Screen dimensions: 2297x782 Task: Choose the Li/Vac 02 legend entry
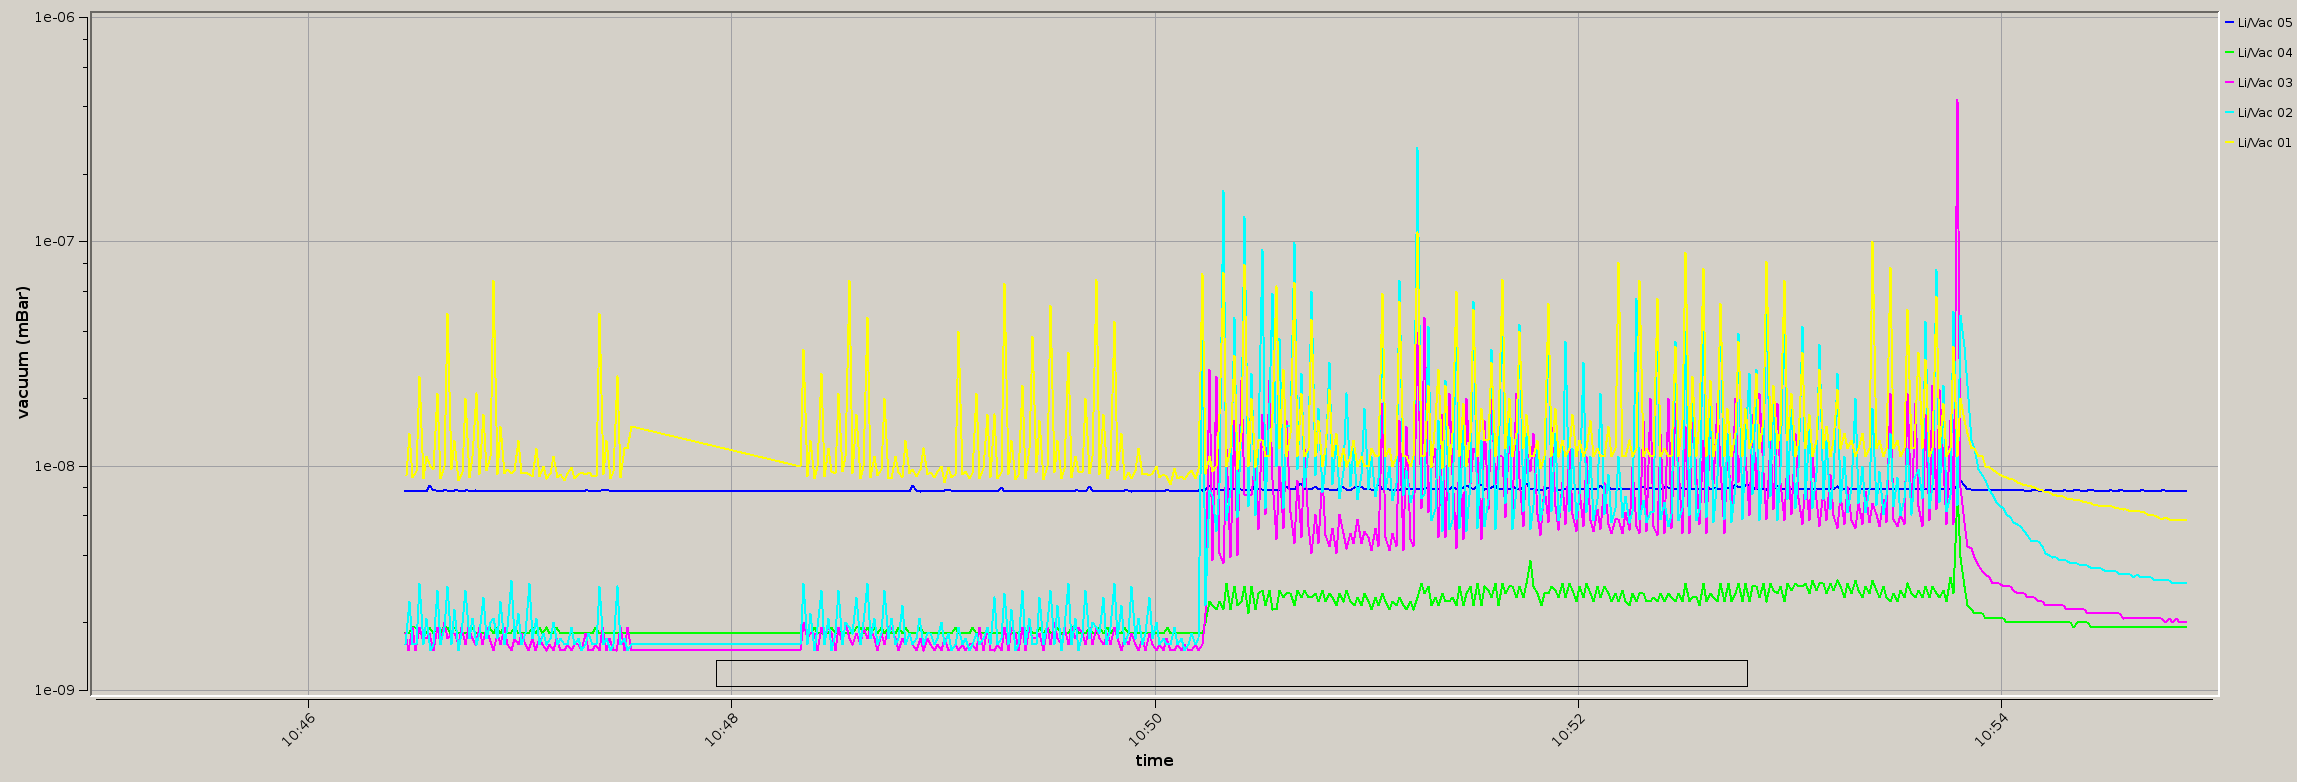point(2262,112)
